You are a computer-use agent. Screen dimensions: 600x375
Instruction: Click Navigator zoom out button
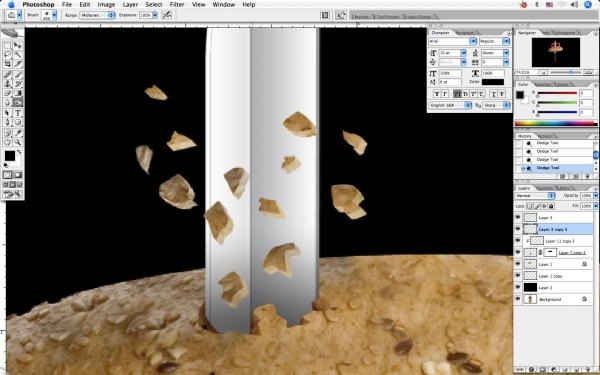pos(542,72)
